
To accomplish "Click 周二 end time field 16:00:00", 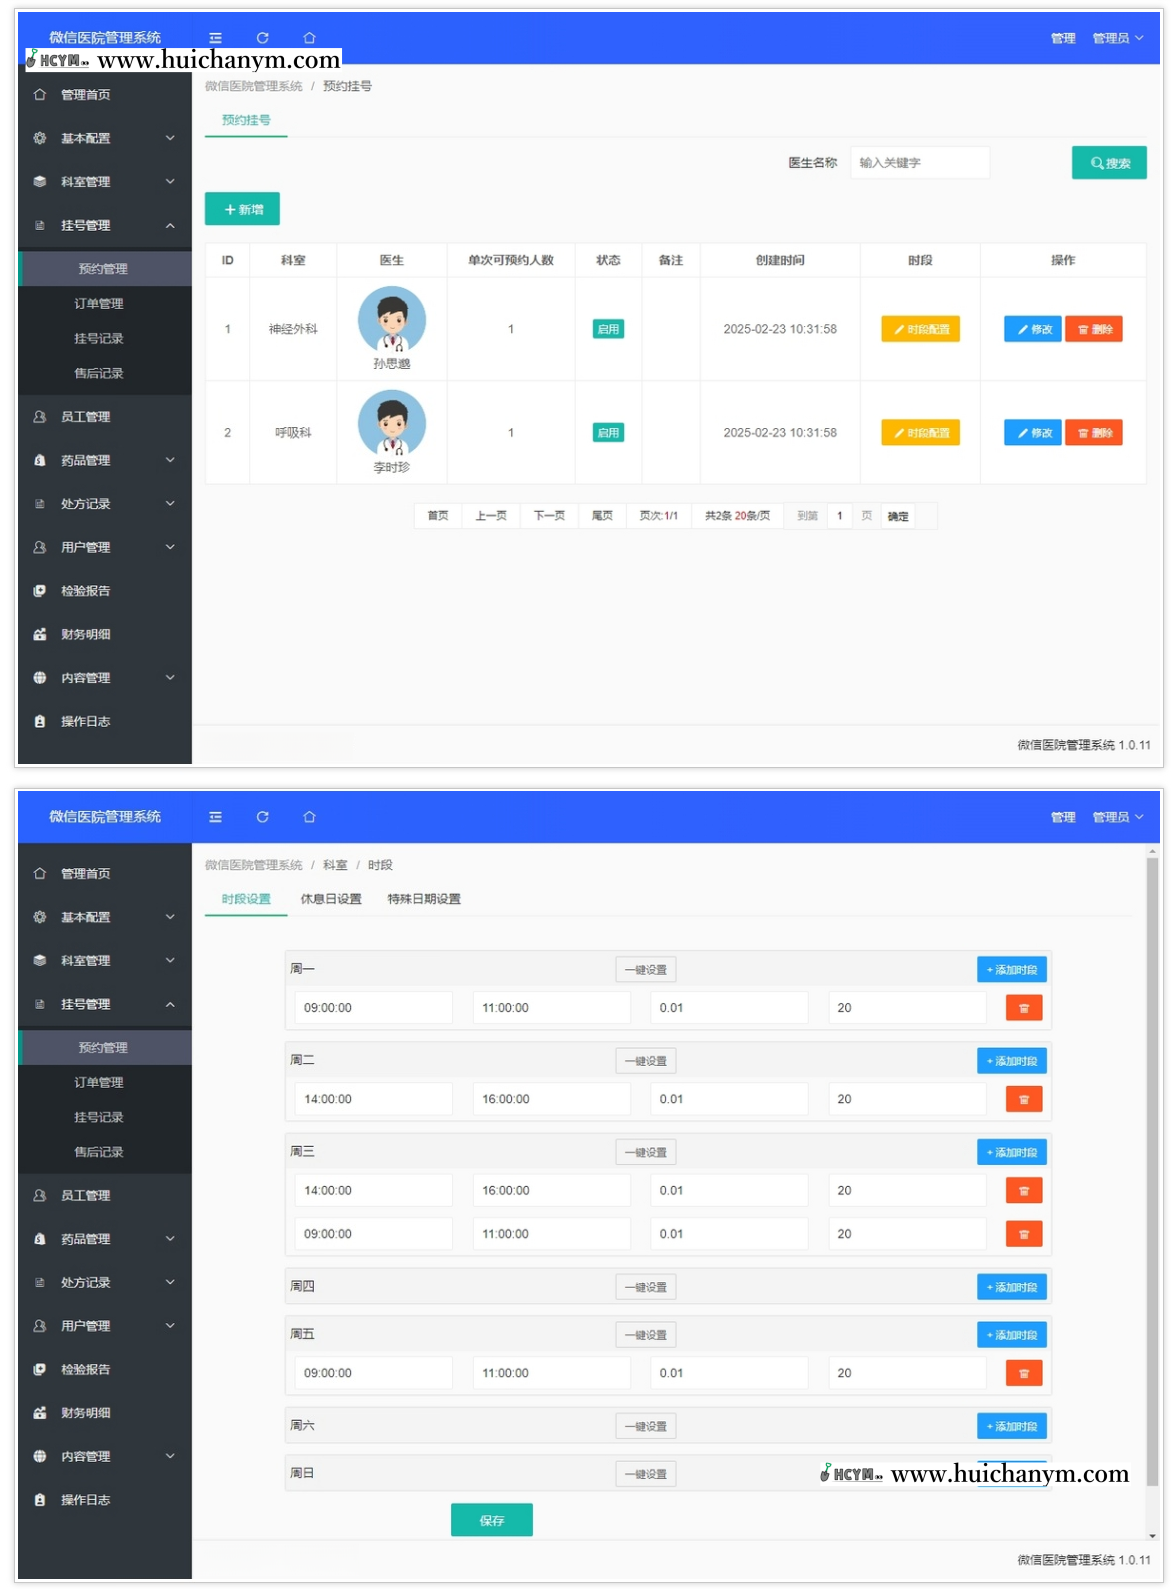I will click(x=551, y=1099).
